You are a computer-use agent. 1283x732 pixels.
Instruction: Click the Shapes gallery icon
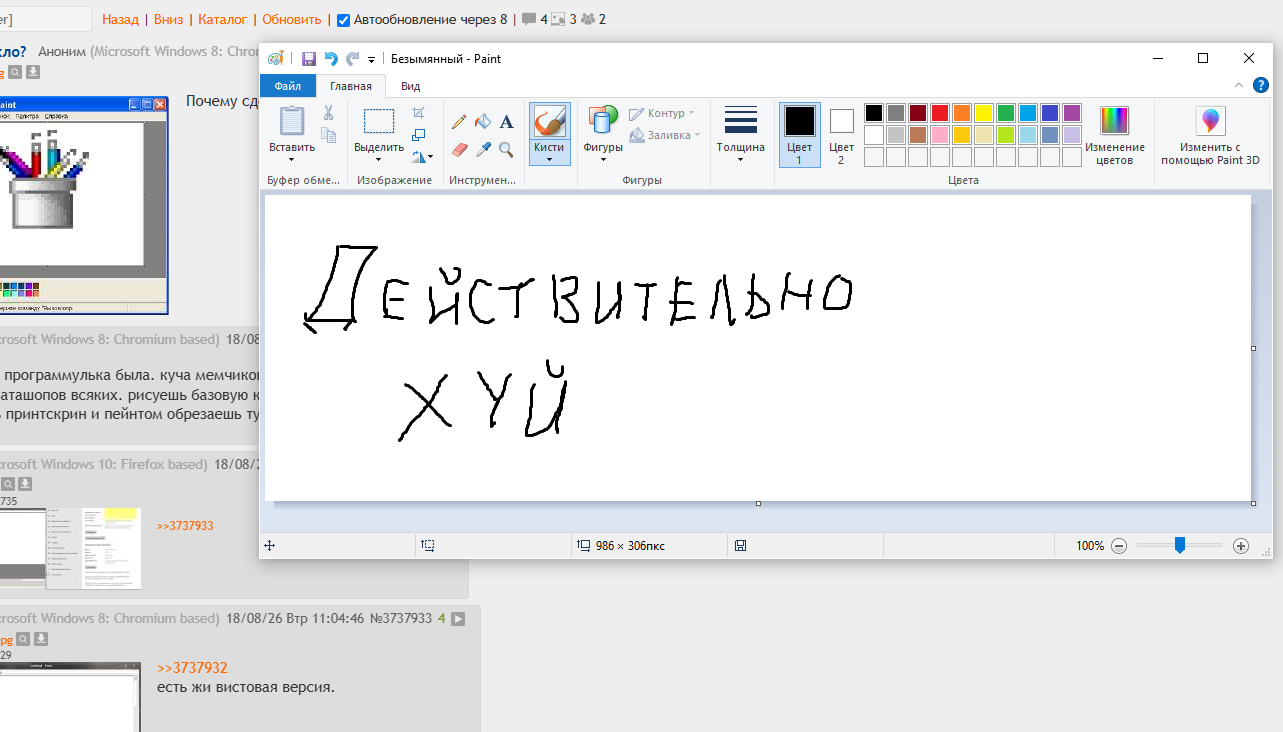(602, 120)
